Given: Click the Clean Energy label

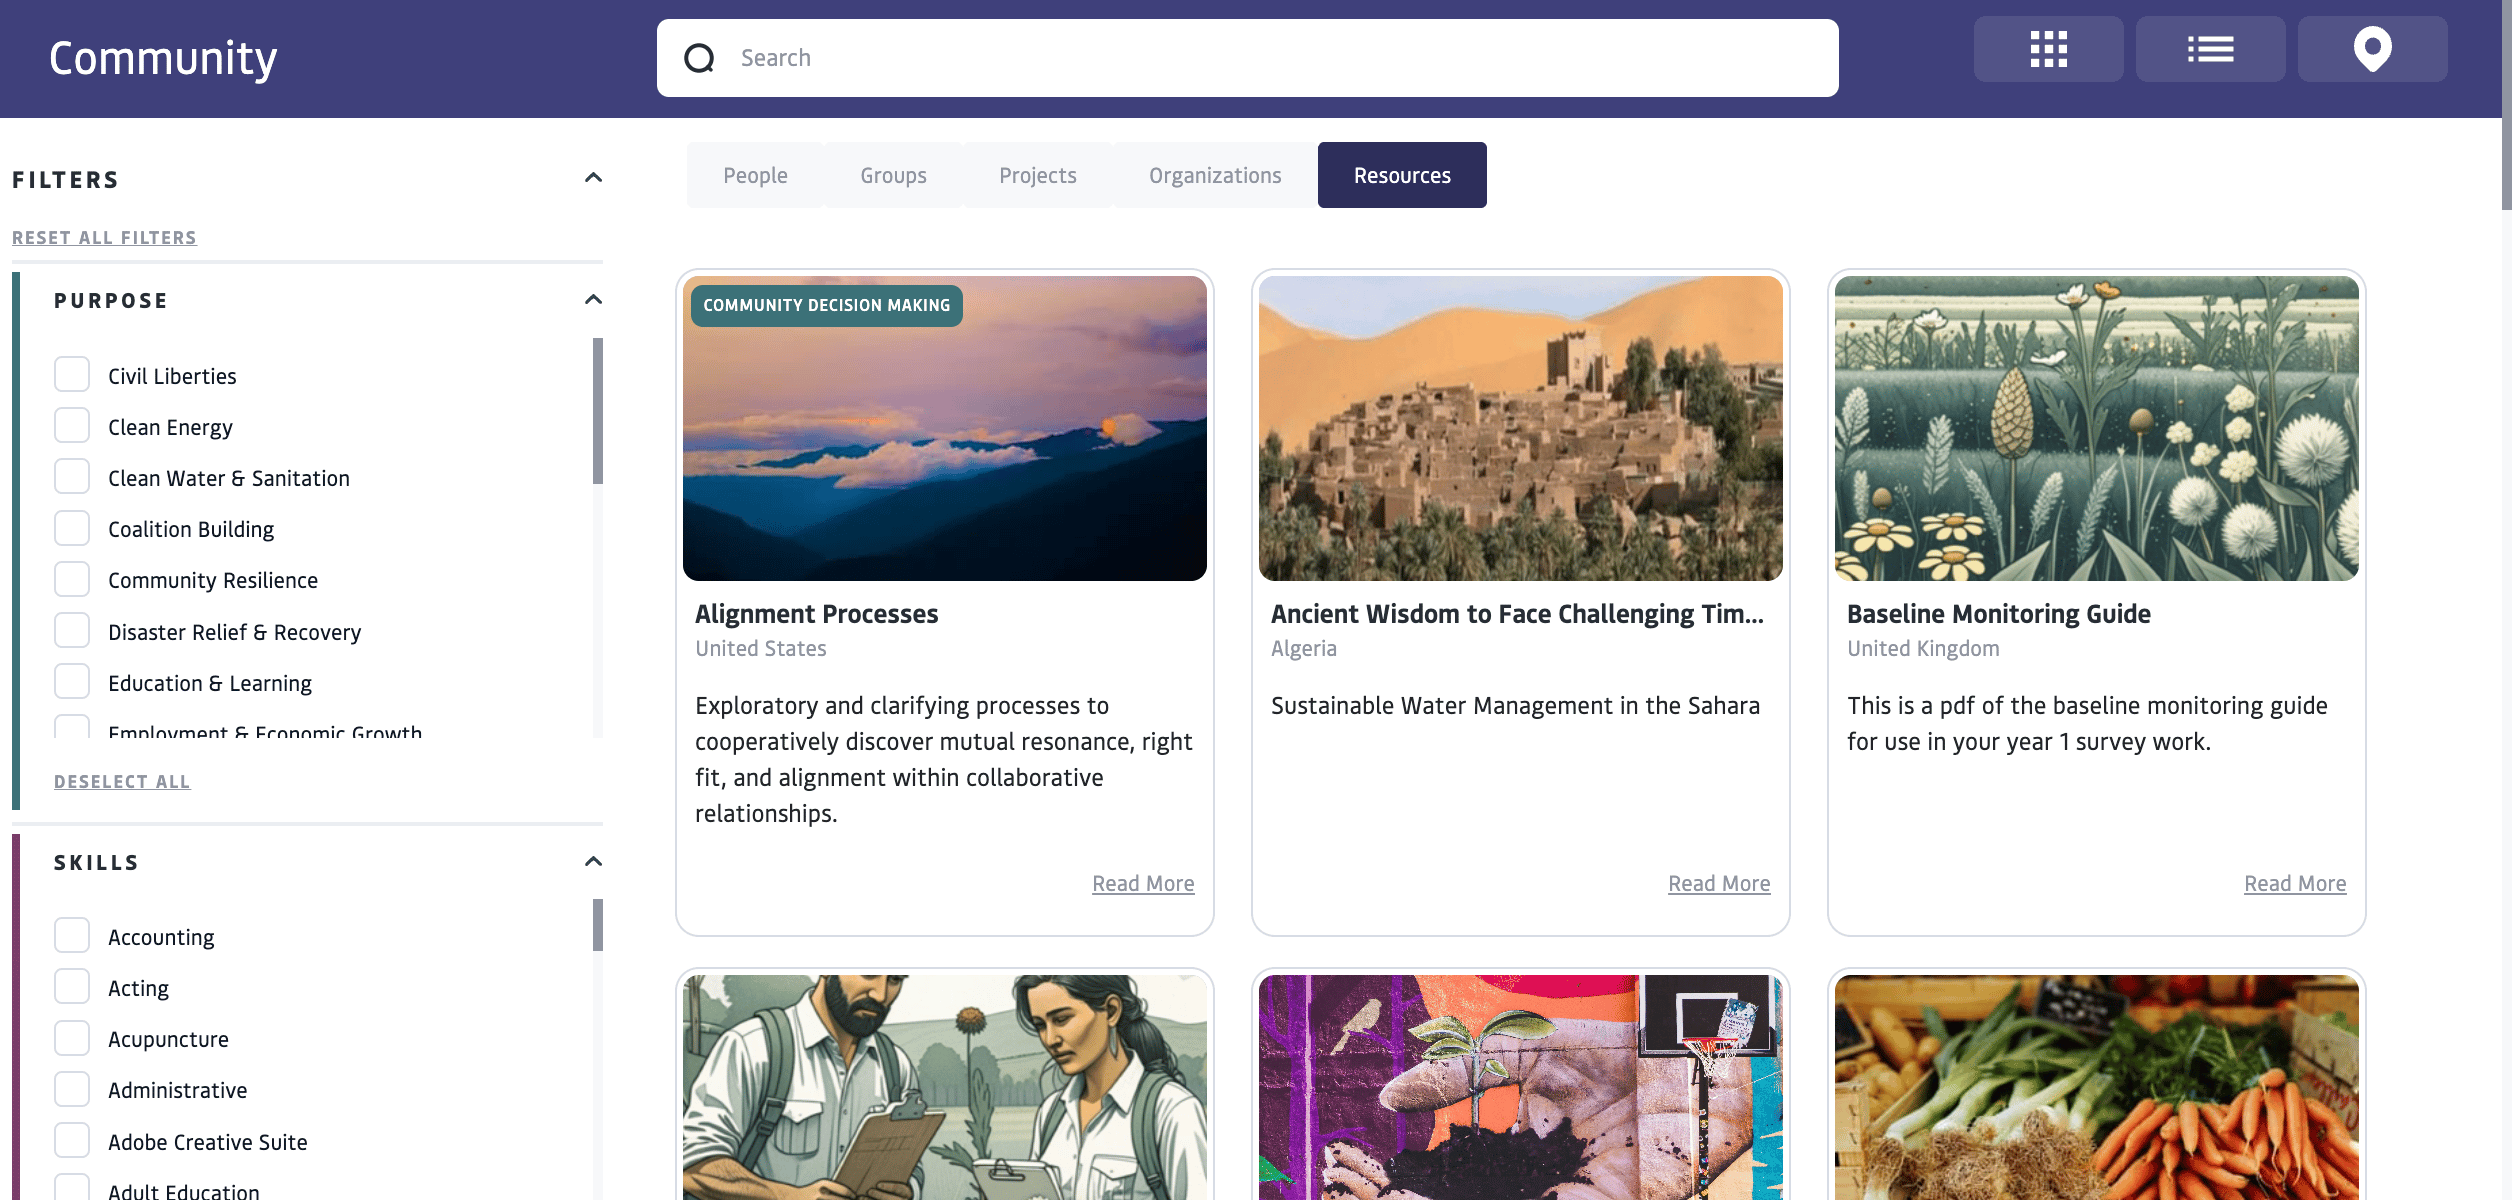Looking at the screenshot, I should [x=170, y=427].
